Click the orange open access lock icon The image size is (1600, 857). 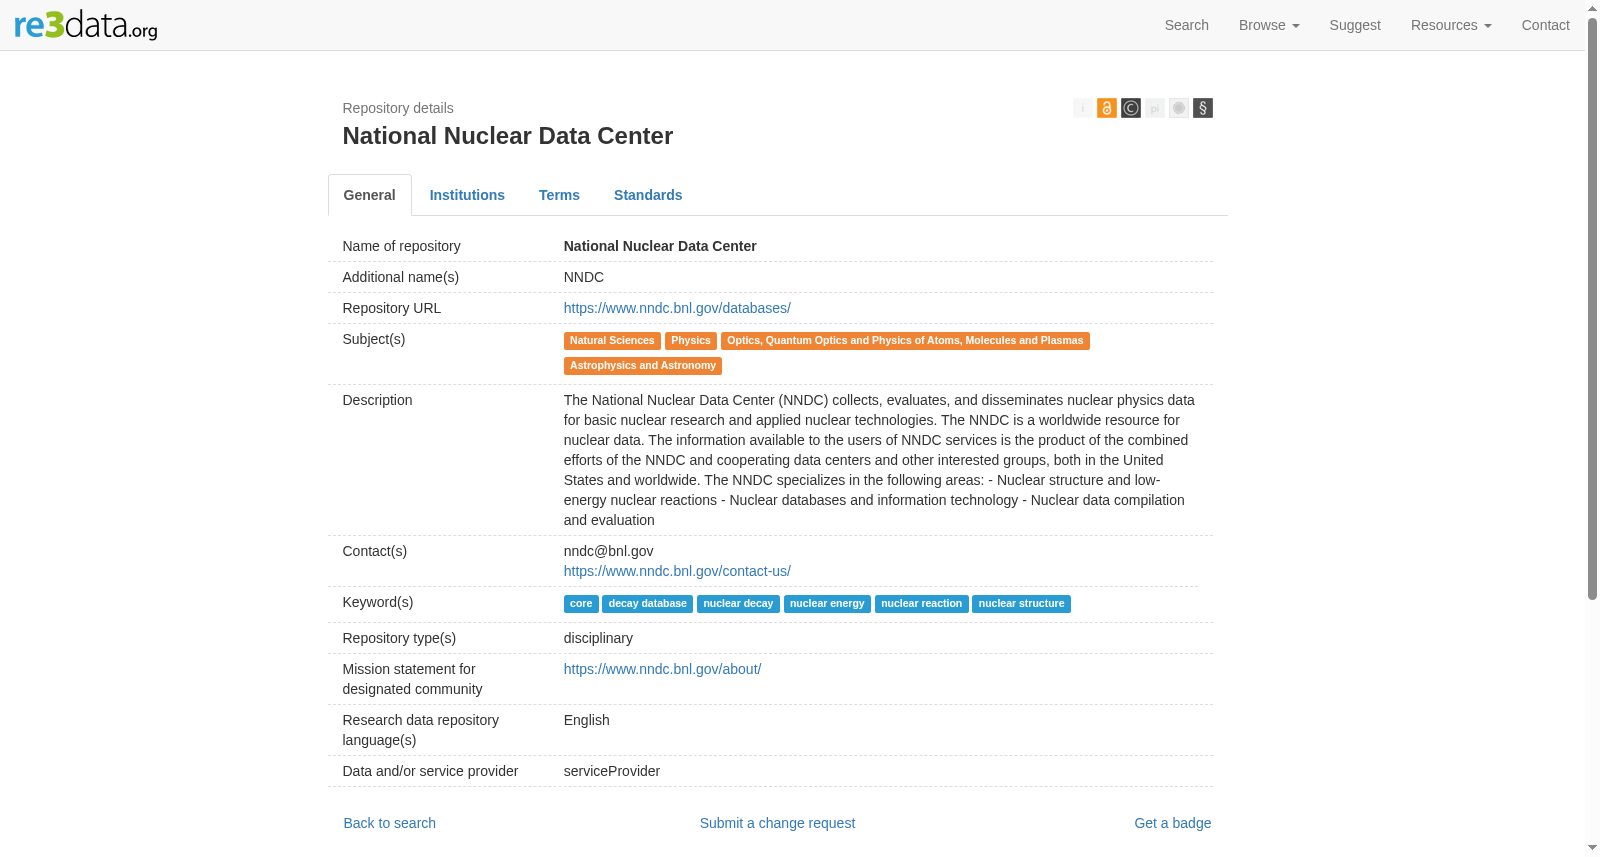tap(1106, 108)
